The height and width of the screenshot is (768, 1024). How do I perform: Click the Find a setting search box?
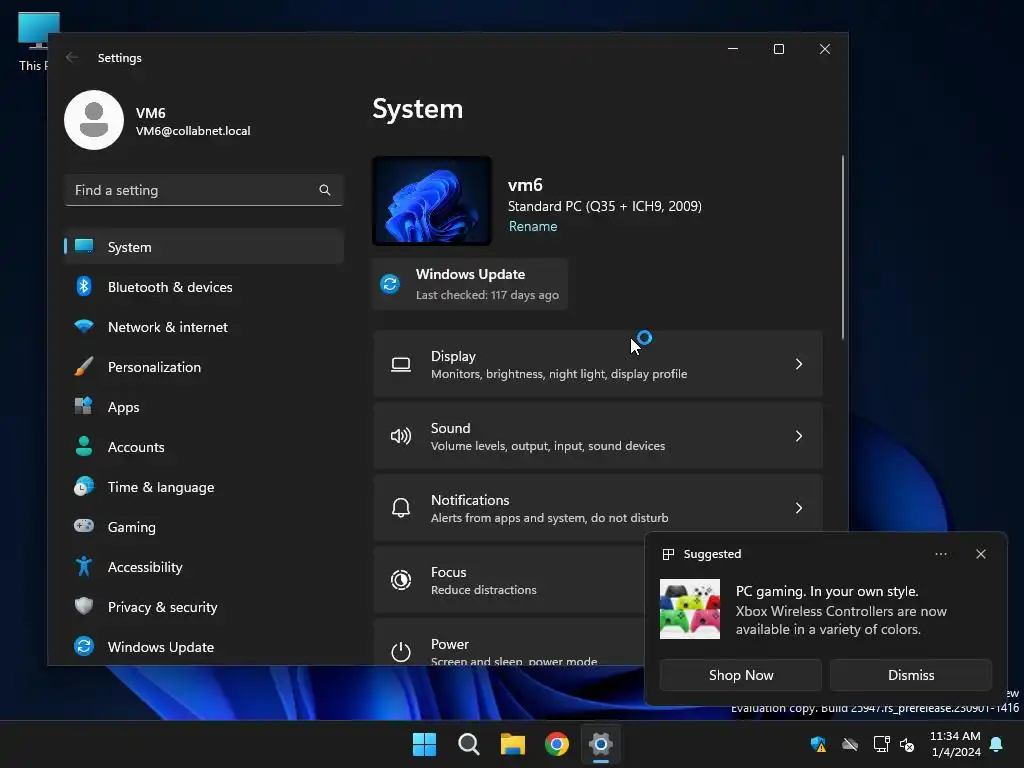204,190
